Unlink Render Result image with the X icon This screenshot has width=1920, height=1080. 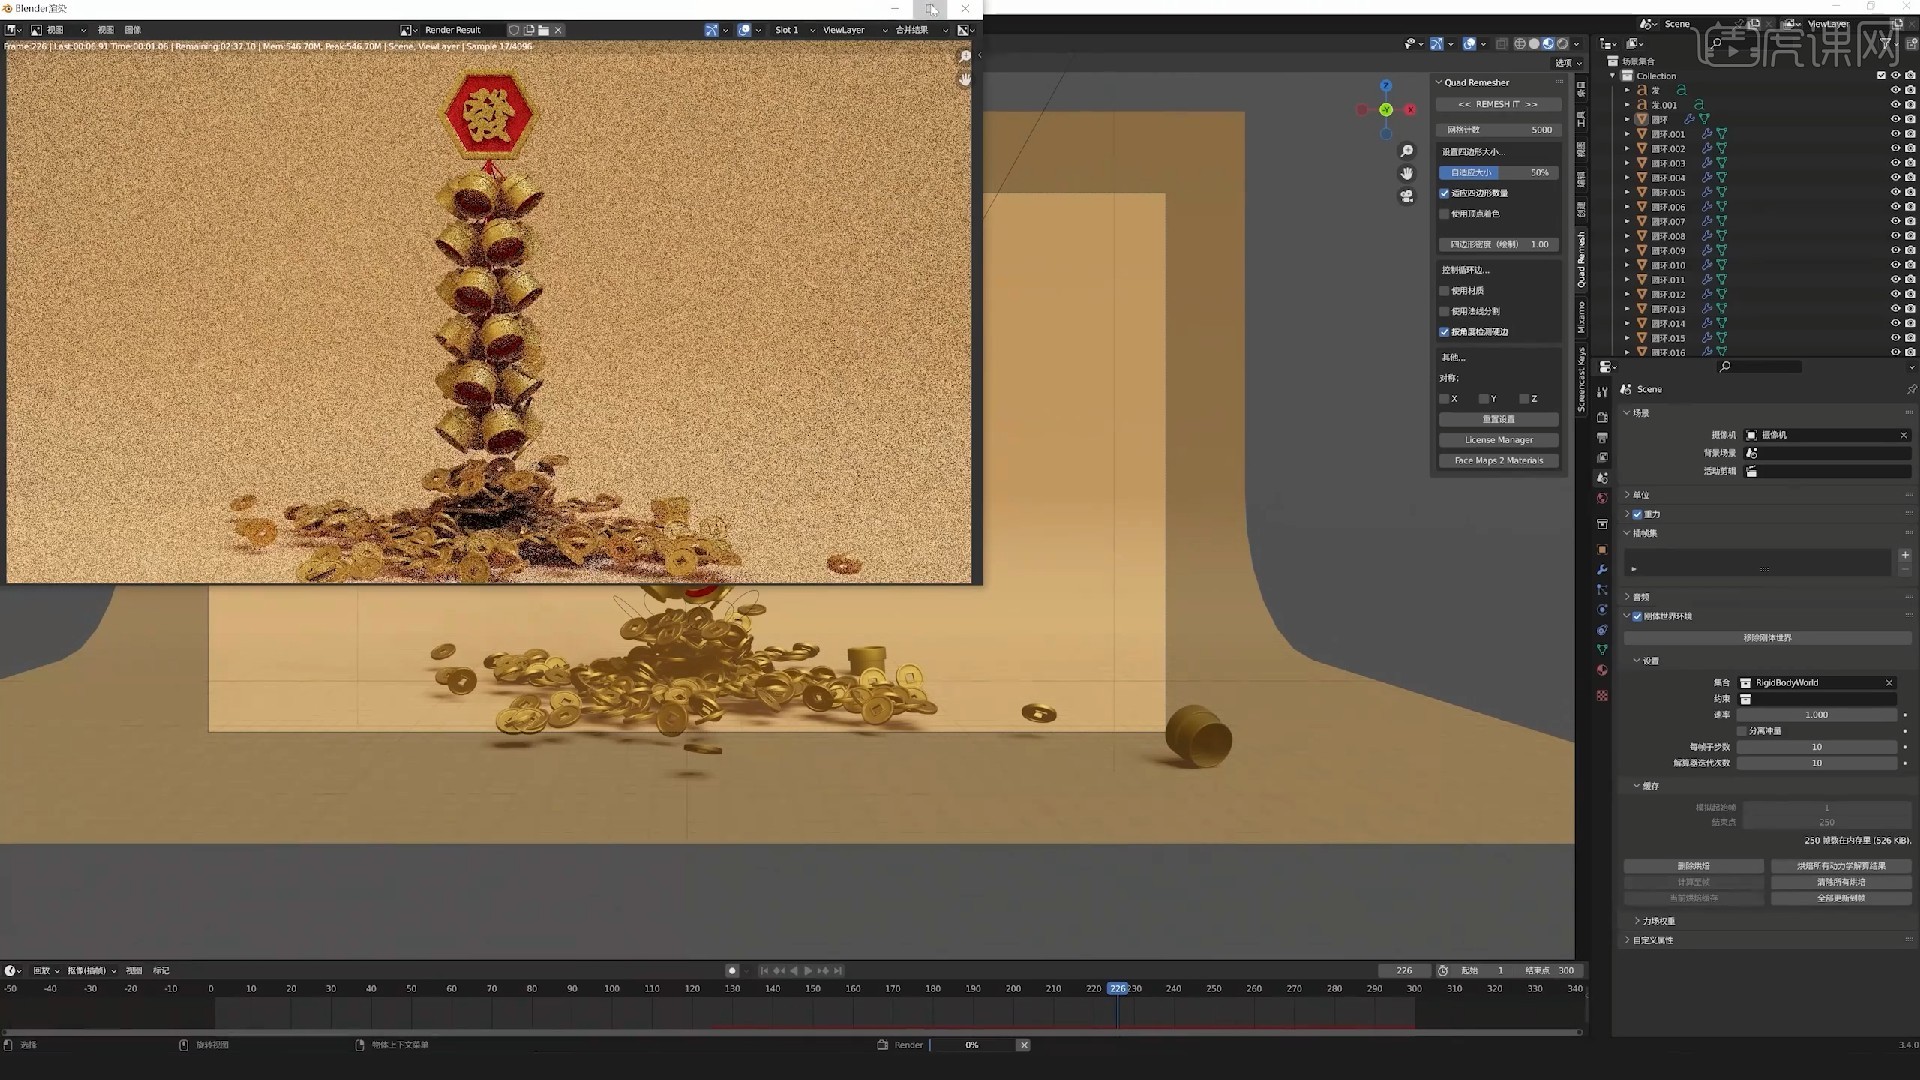[x=558, y=30]
